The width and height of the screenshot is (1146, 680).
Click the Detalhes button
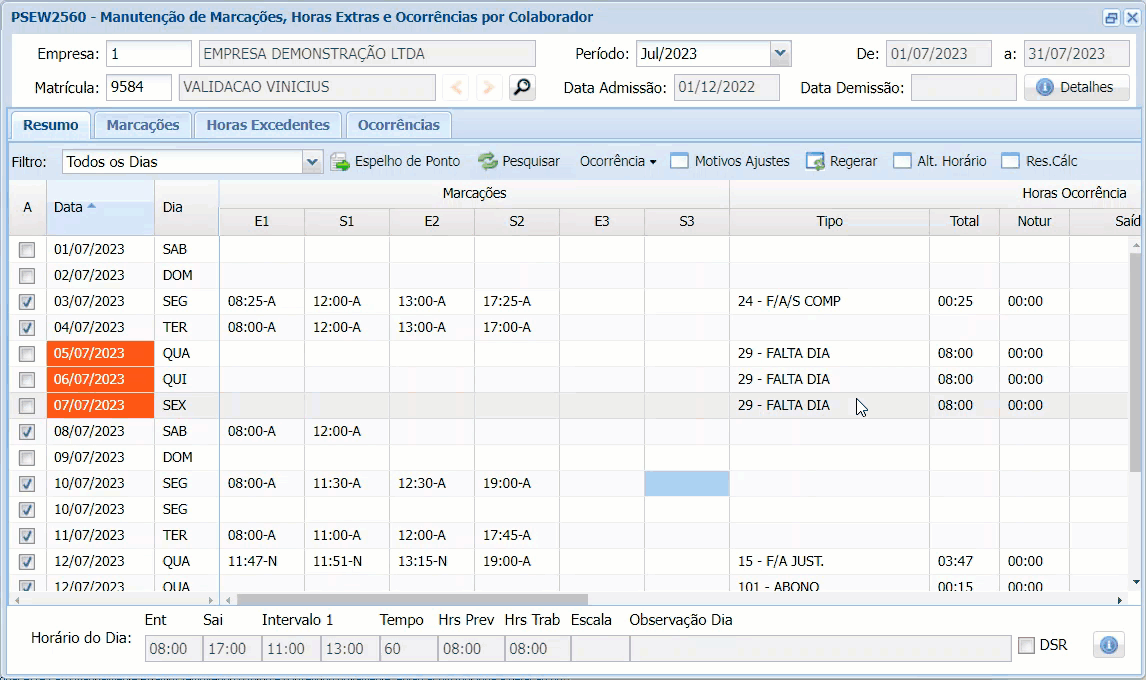pyautogui.click(x=1076, y=88)
